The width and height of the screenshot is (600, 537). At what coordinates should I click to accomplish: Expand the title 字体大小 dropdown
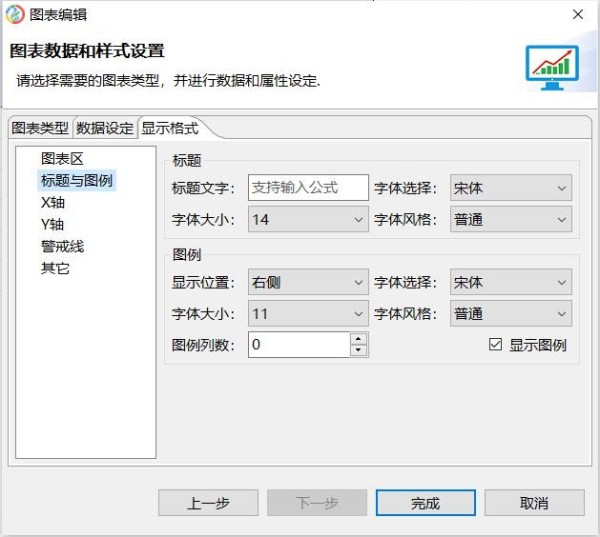coord(308,219)
